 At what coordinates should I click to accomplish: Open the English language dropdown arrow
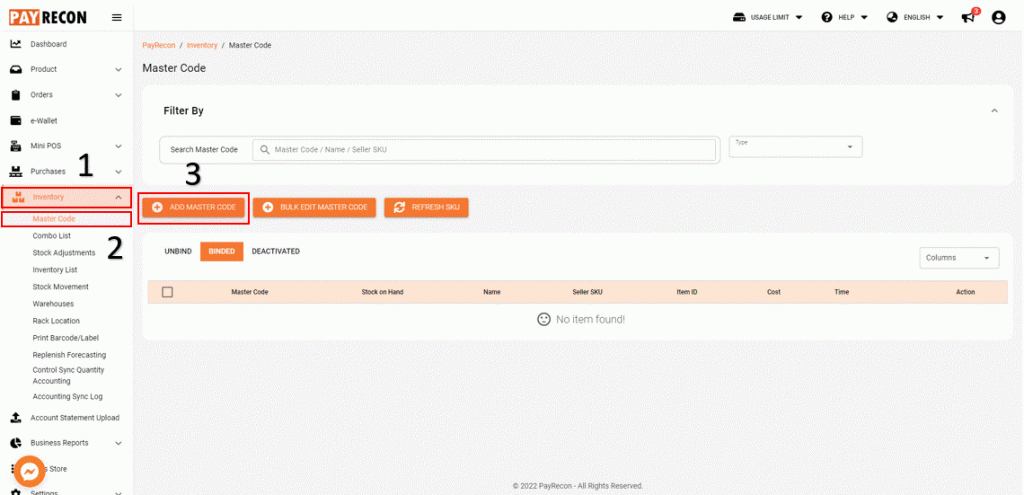[x=940, y=18]
